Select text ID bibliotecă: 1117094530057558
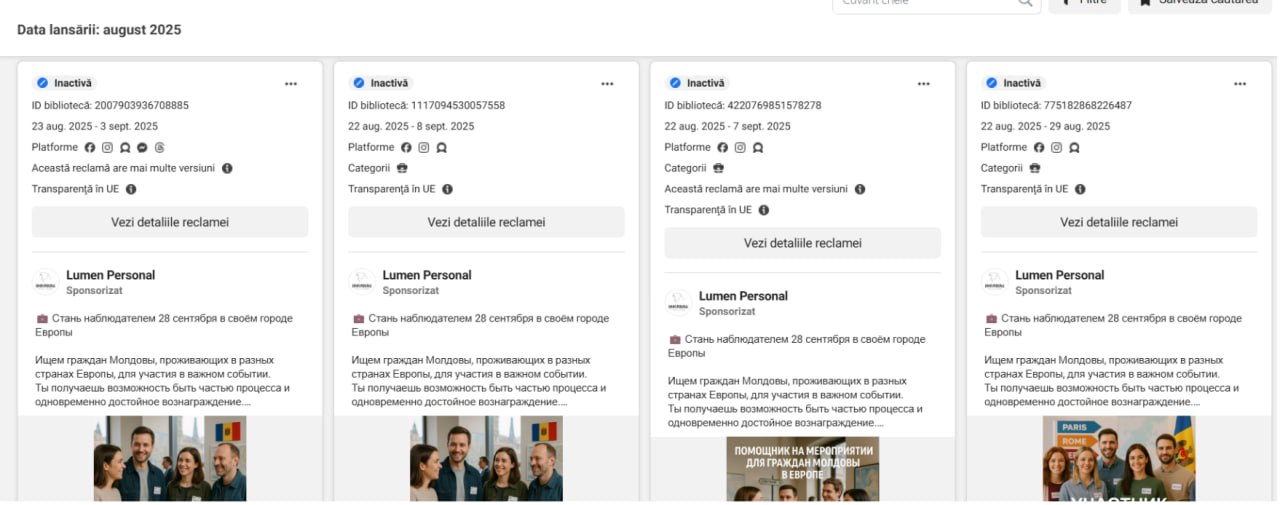1280x505 pixels. click(x=427, y=105)
